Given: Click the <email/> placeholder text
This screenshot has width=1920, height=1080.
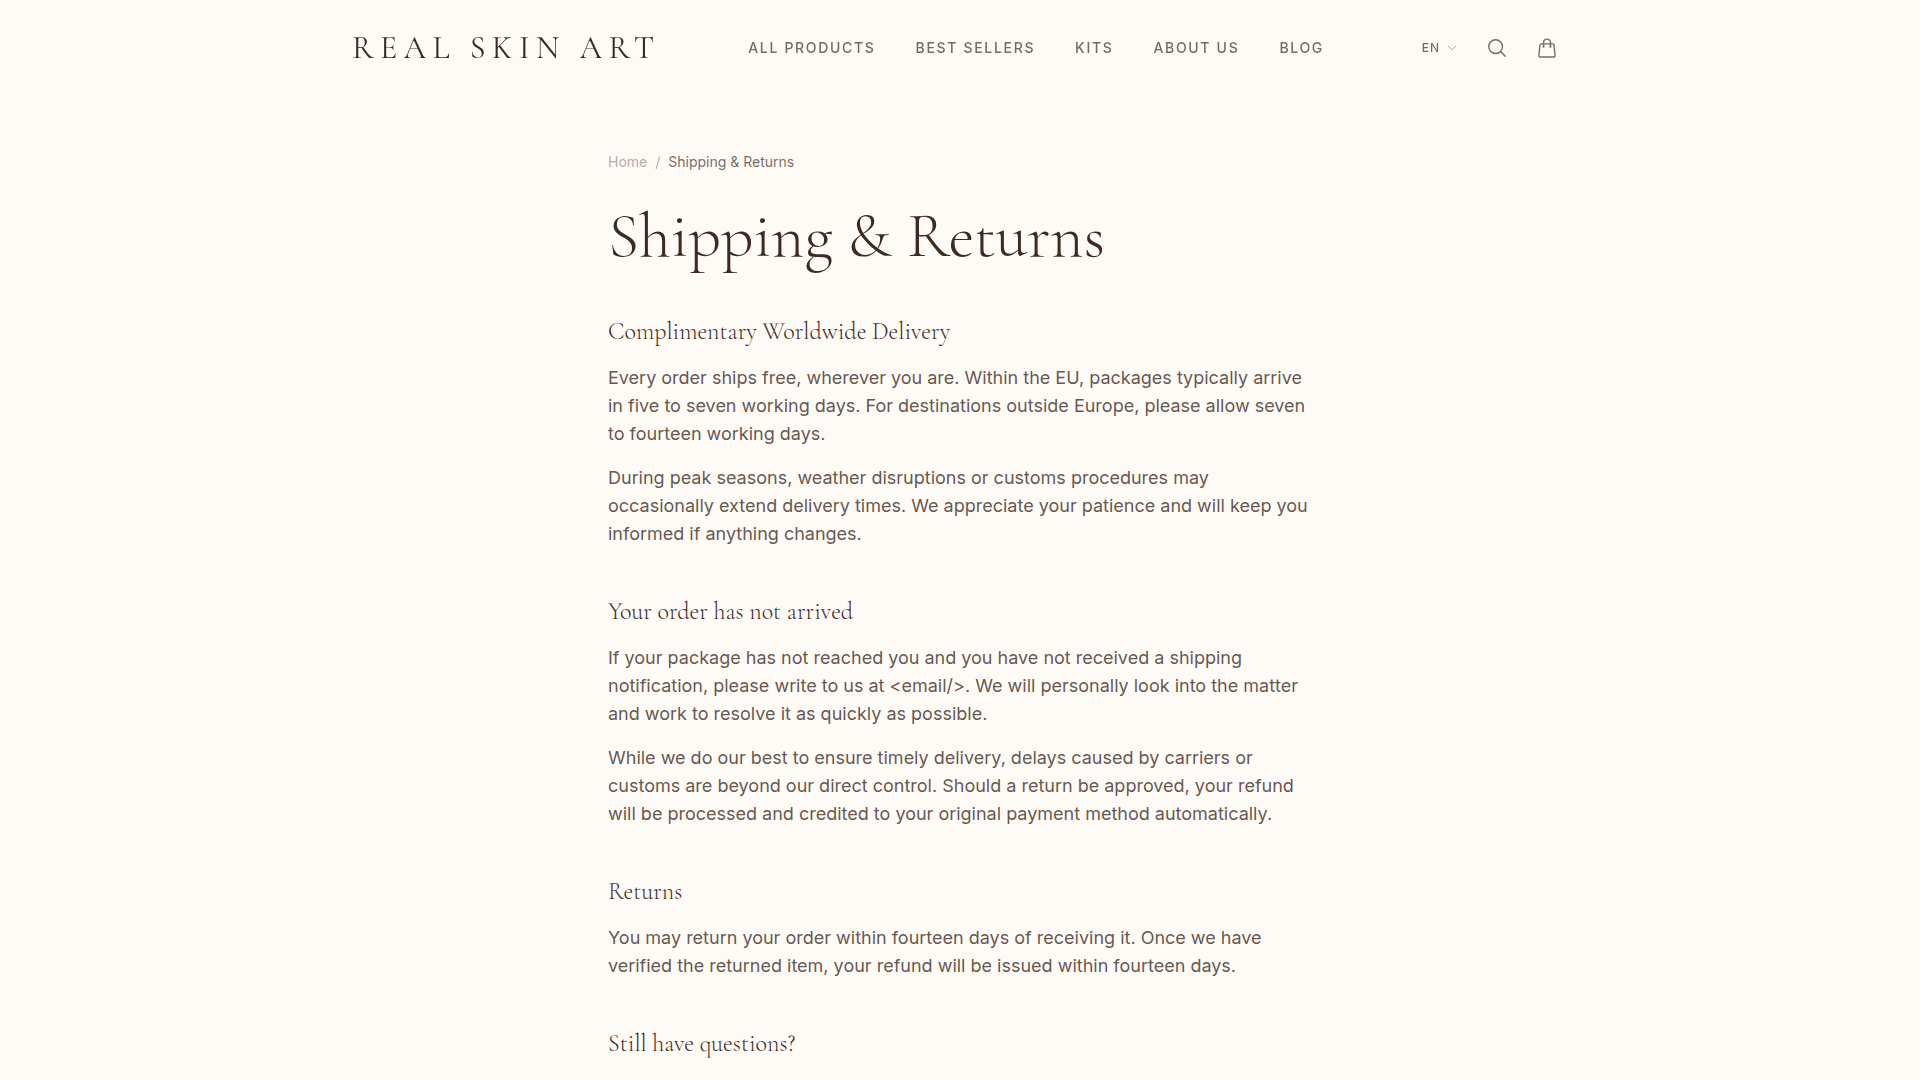Looking at the screenshot, I should tap(927, 686).
